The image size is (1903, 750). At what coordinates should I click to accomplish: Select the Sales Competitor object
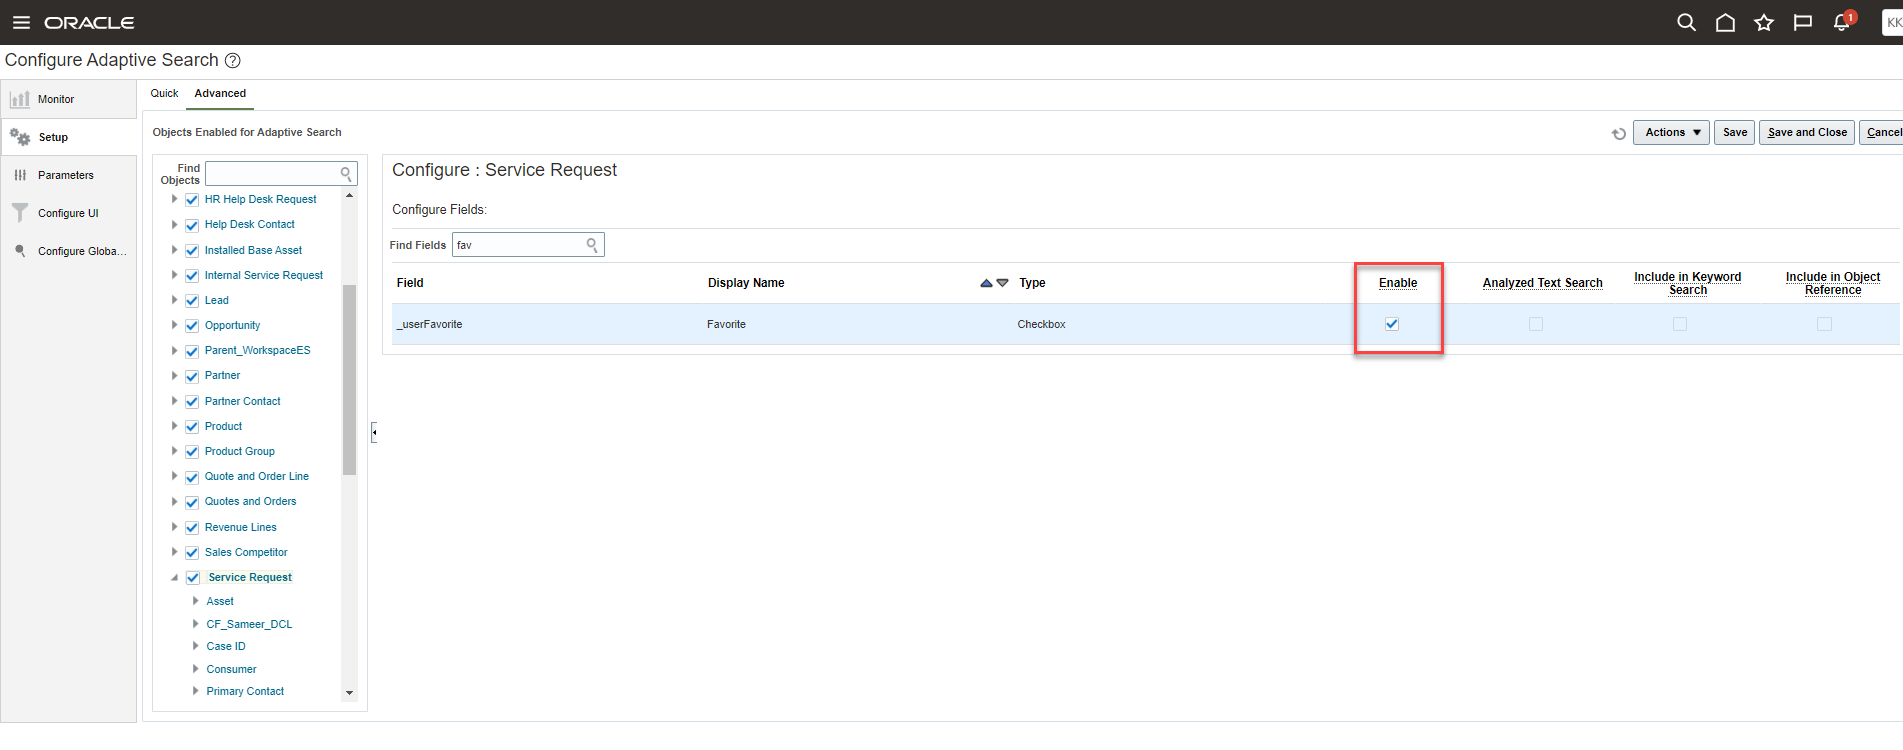click(246, 552)
